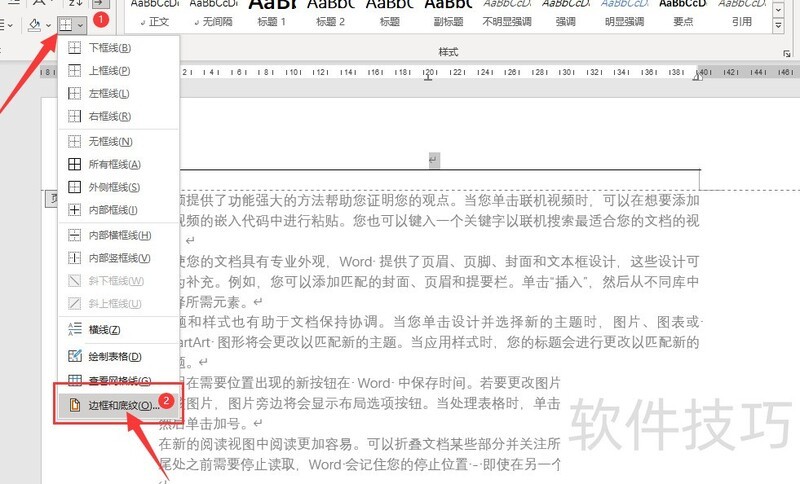Apply the 副标题 style
The height and width of the screenshot is (484, 800).
coord(448,12)
